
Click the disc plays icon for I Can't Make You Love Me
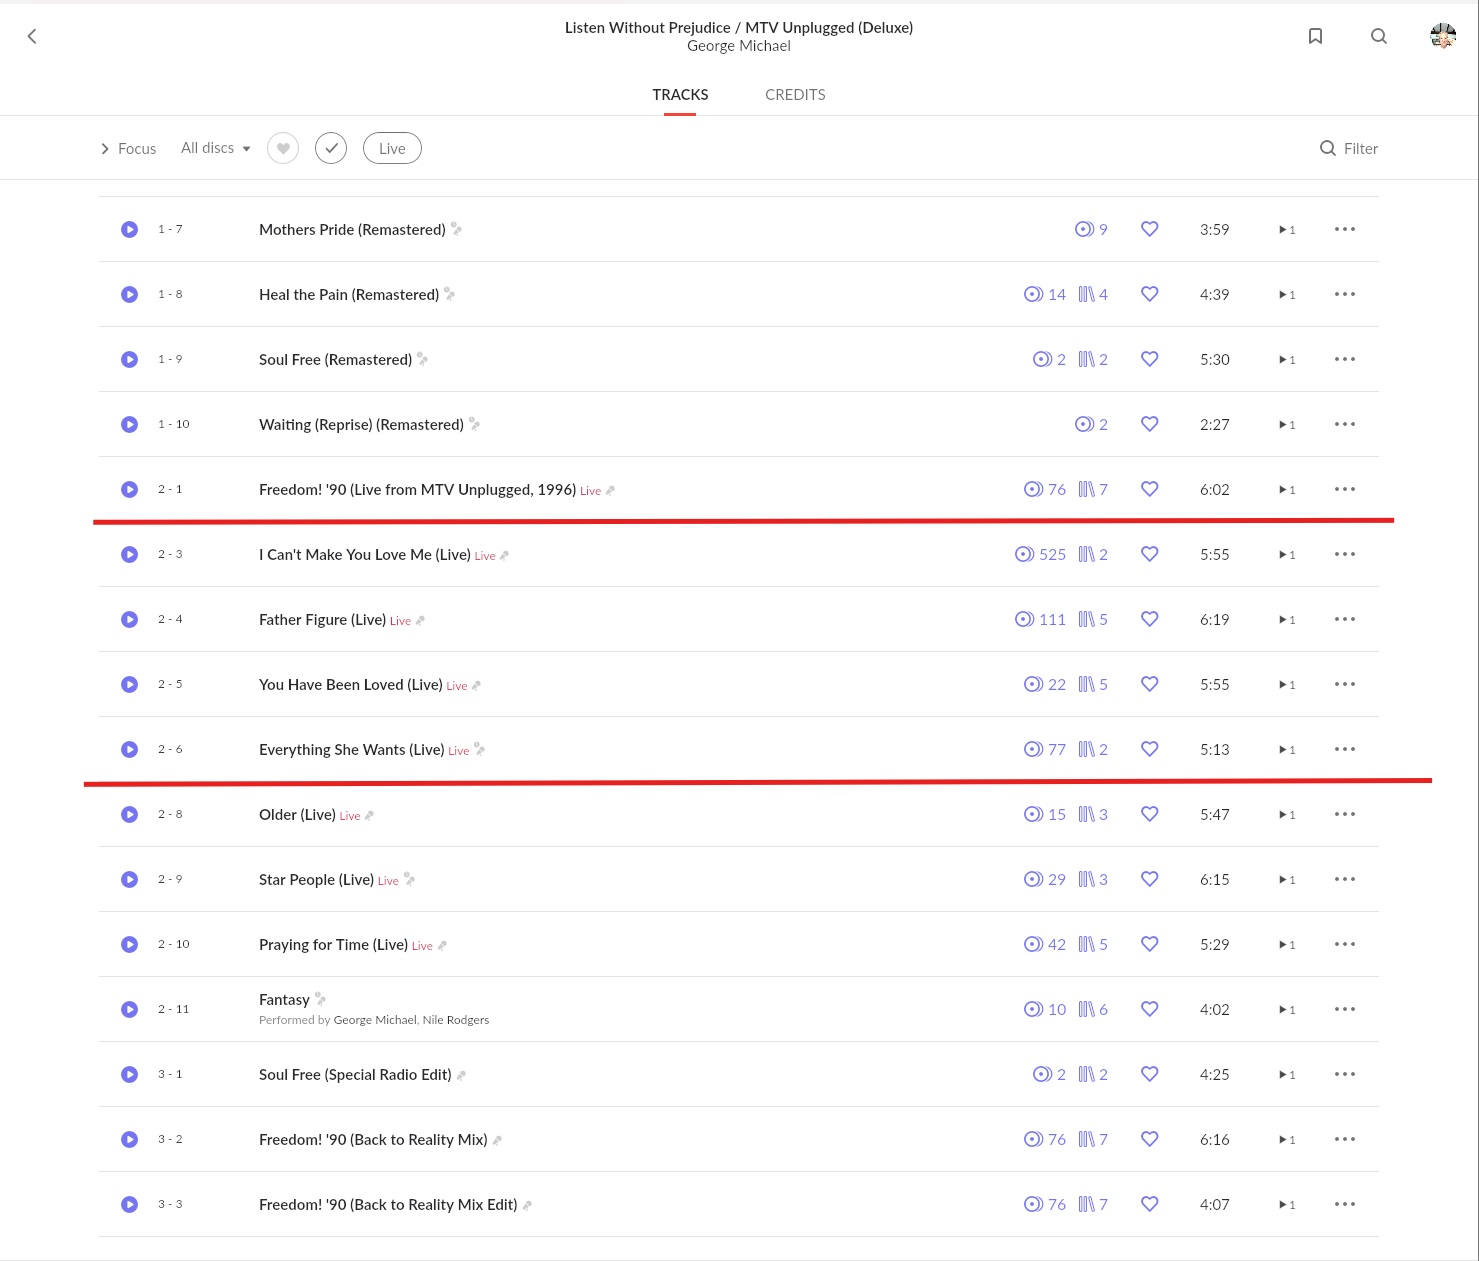[1024, 554]
